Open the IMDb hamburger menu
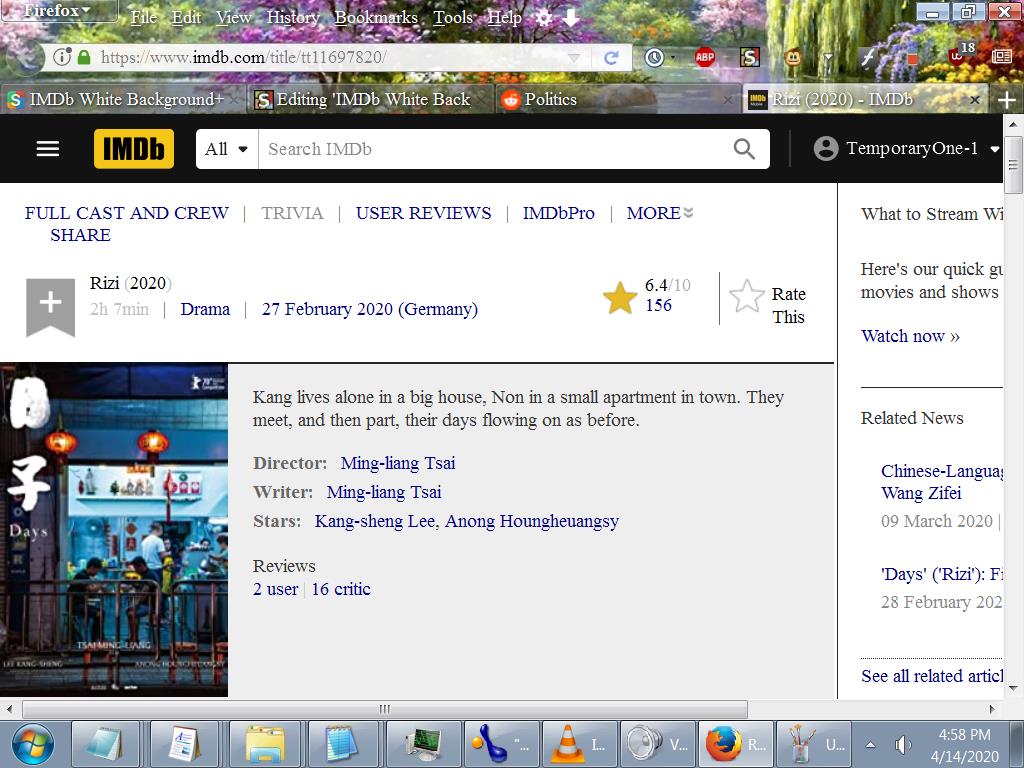The height and width of the screenshot is (768, 1024). 48,149
